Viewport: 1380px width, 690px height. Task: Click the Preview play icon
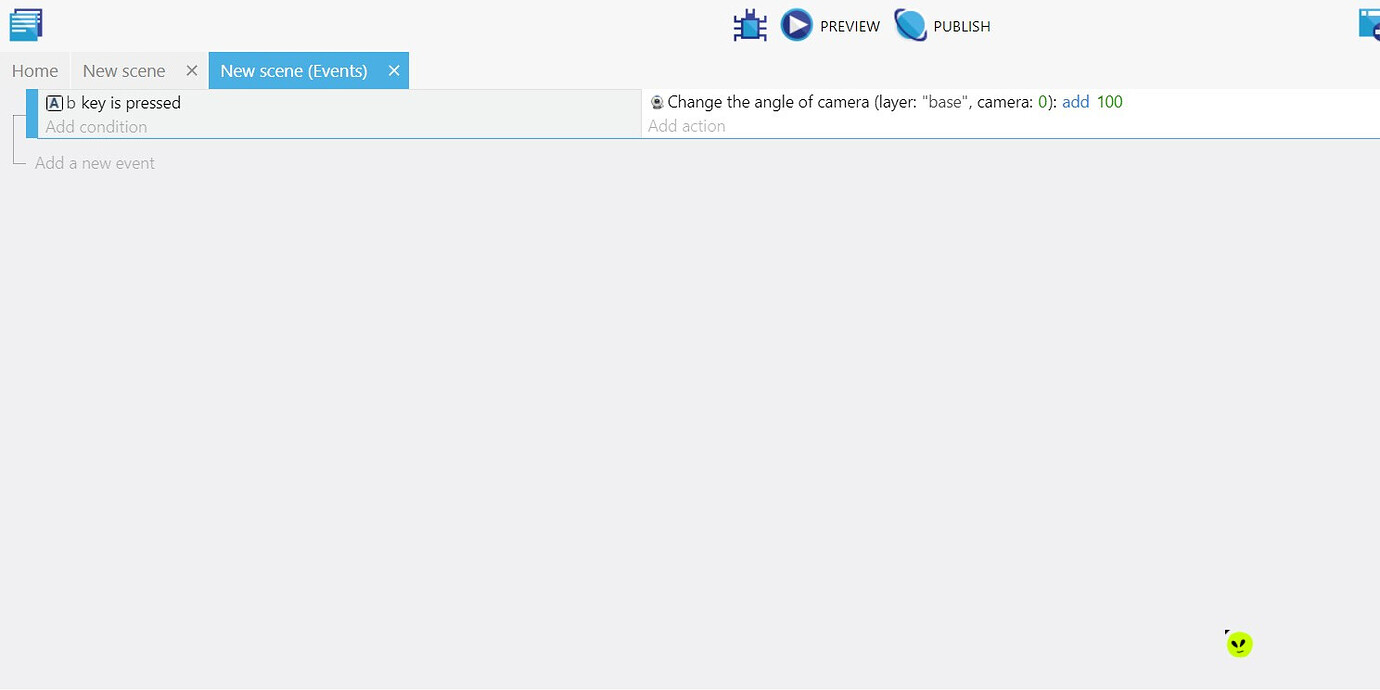coord(797,25)
